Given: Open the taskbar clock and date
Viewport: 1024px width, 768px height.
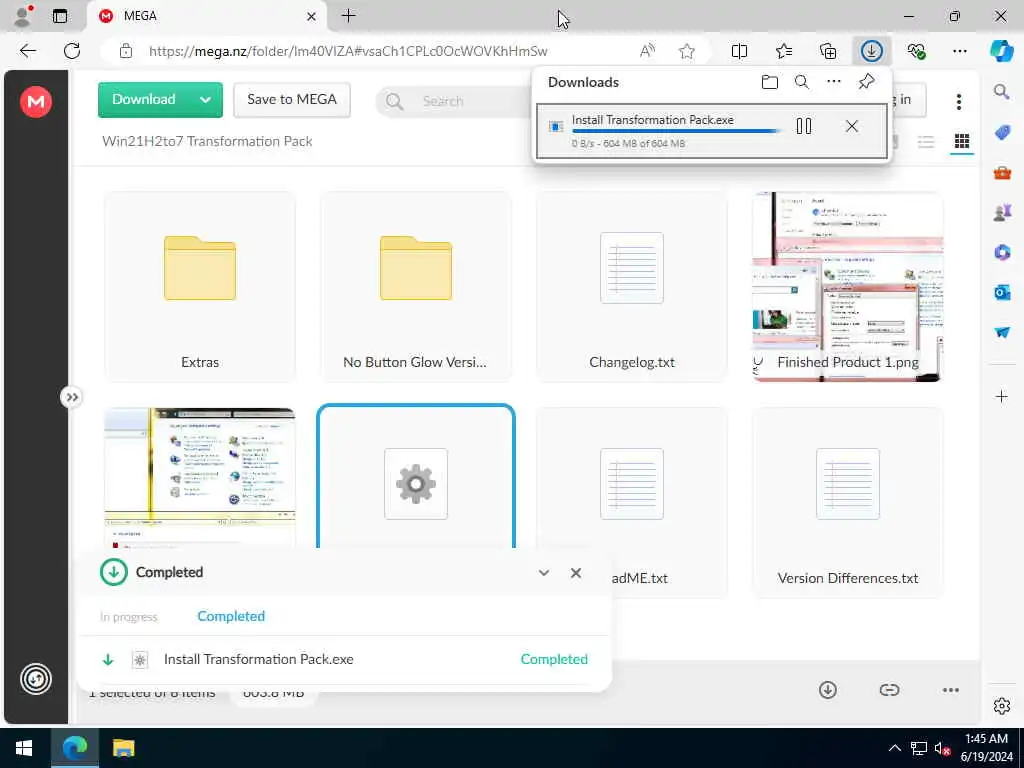Looking at the screenshot, I should pyautogui.click(x=986, y=748).
